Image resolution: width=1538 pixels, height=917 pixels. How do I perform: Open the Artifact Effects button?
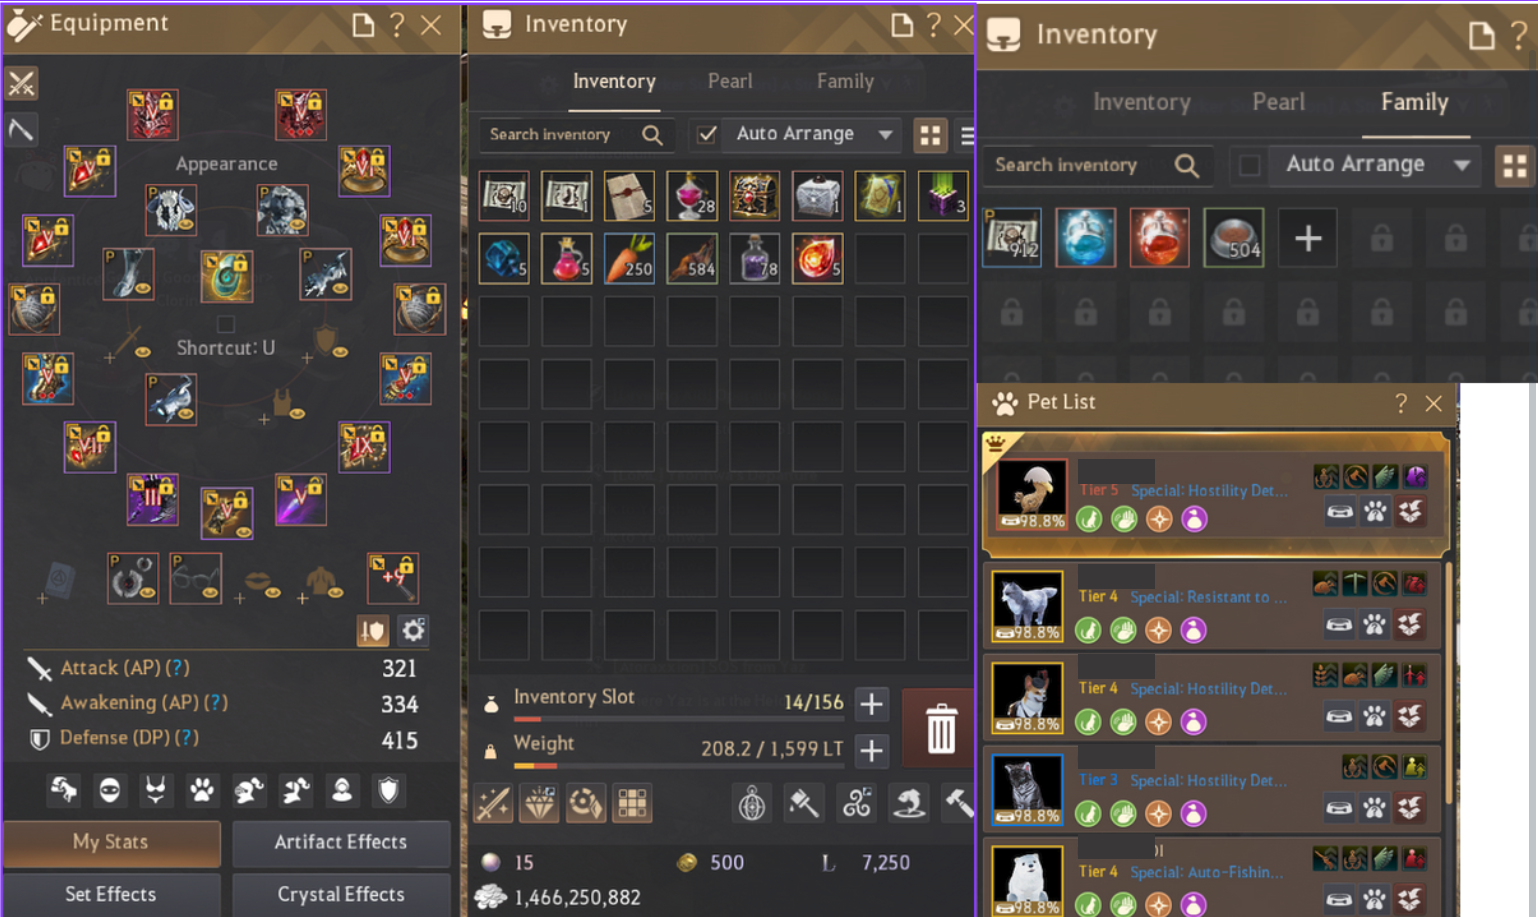coord(341,842)
